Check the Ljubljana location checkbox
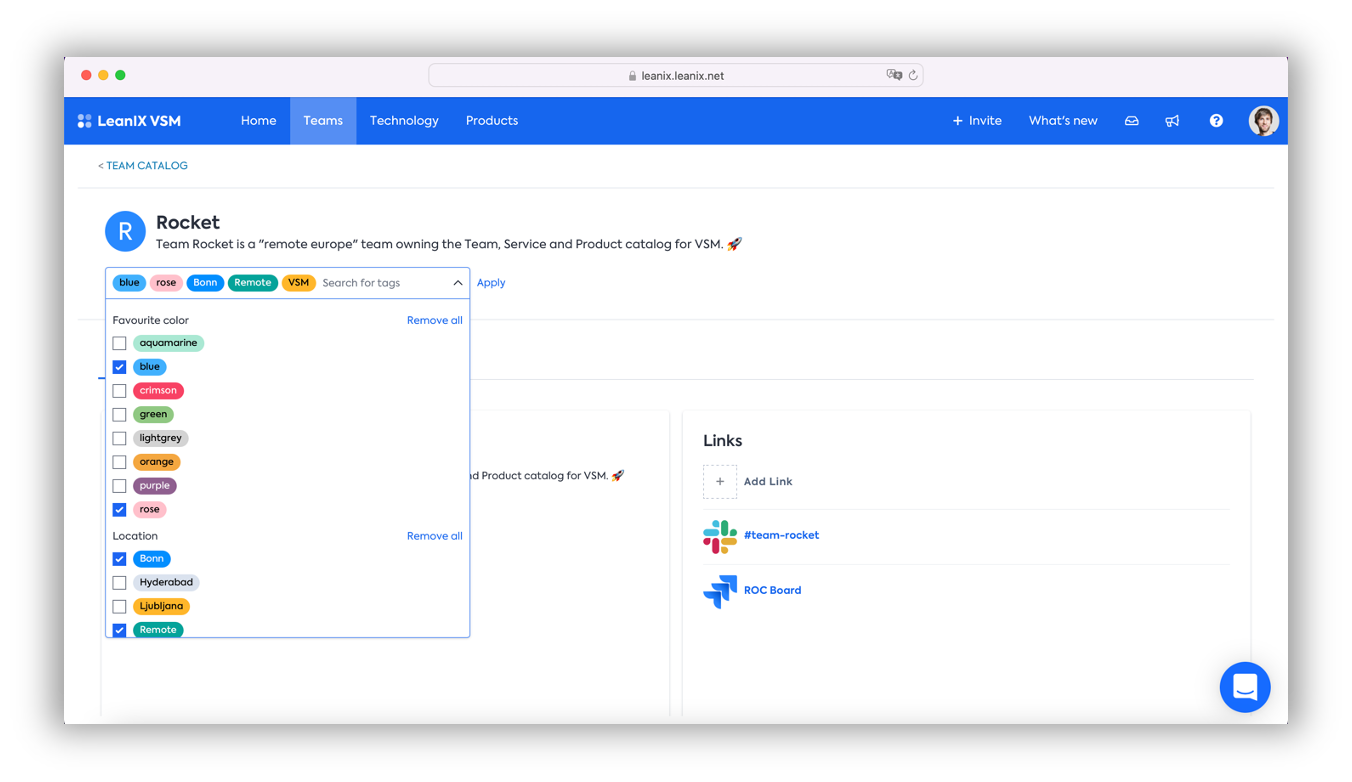This screenshot has width=1352, height=782. [x=120, y=606]
